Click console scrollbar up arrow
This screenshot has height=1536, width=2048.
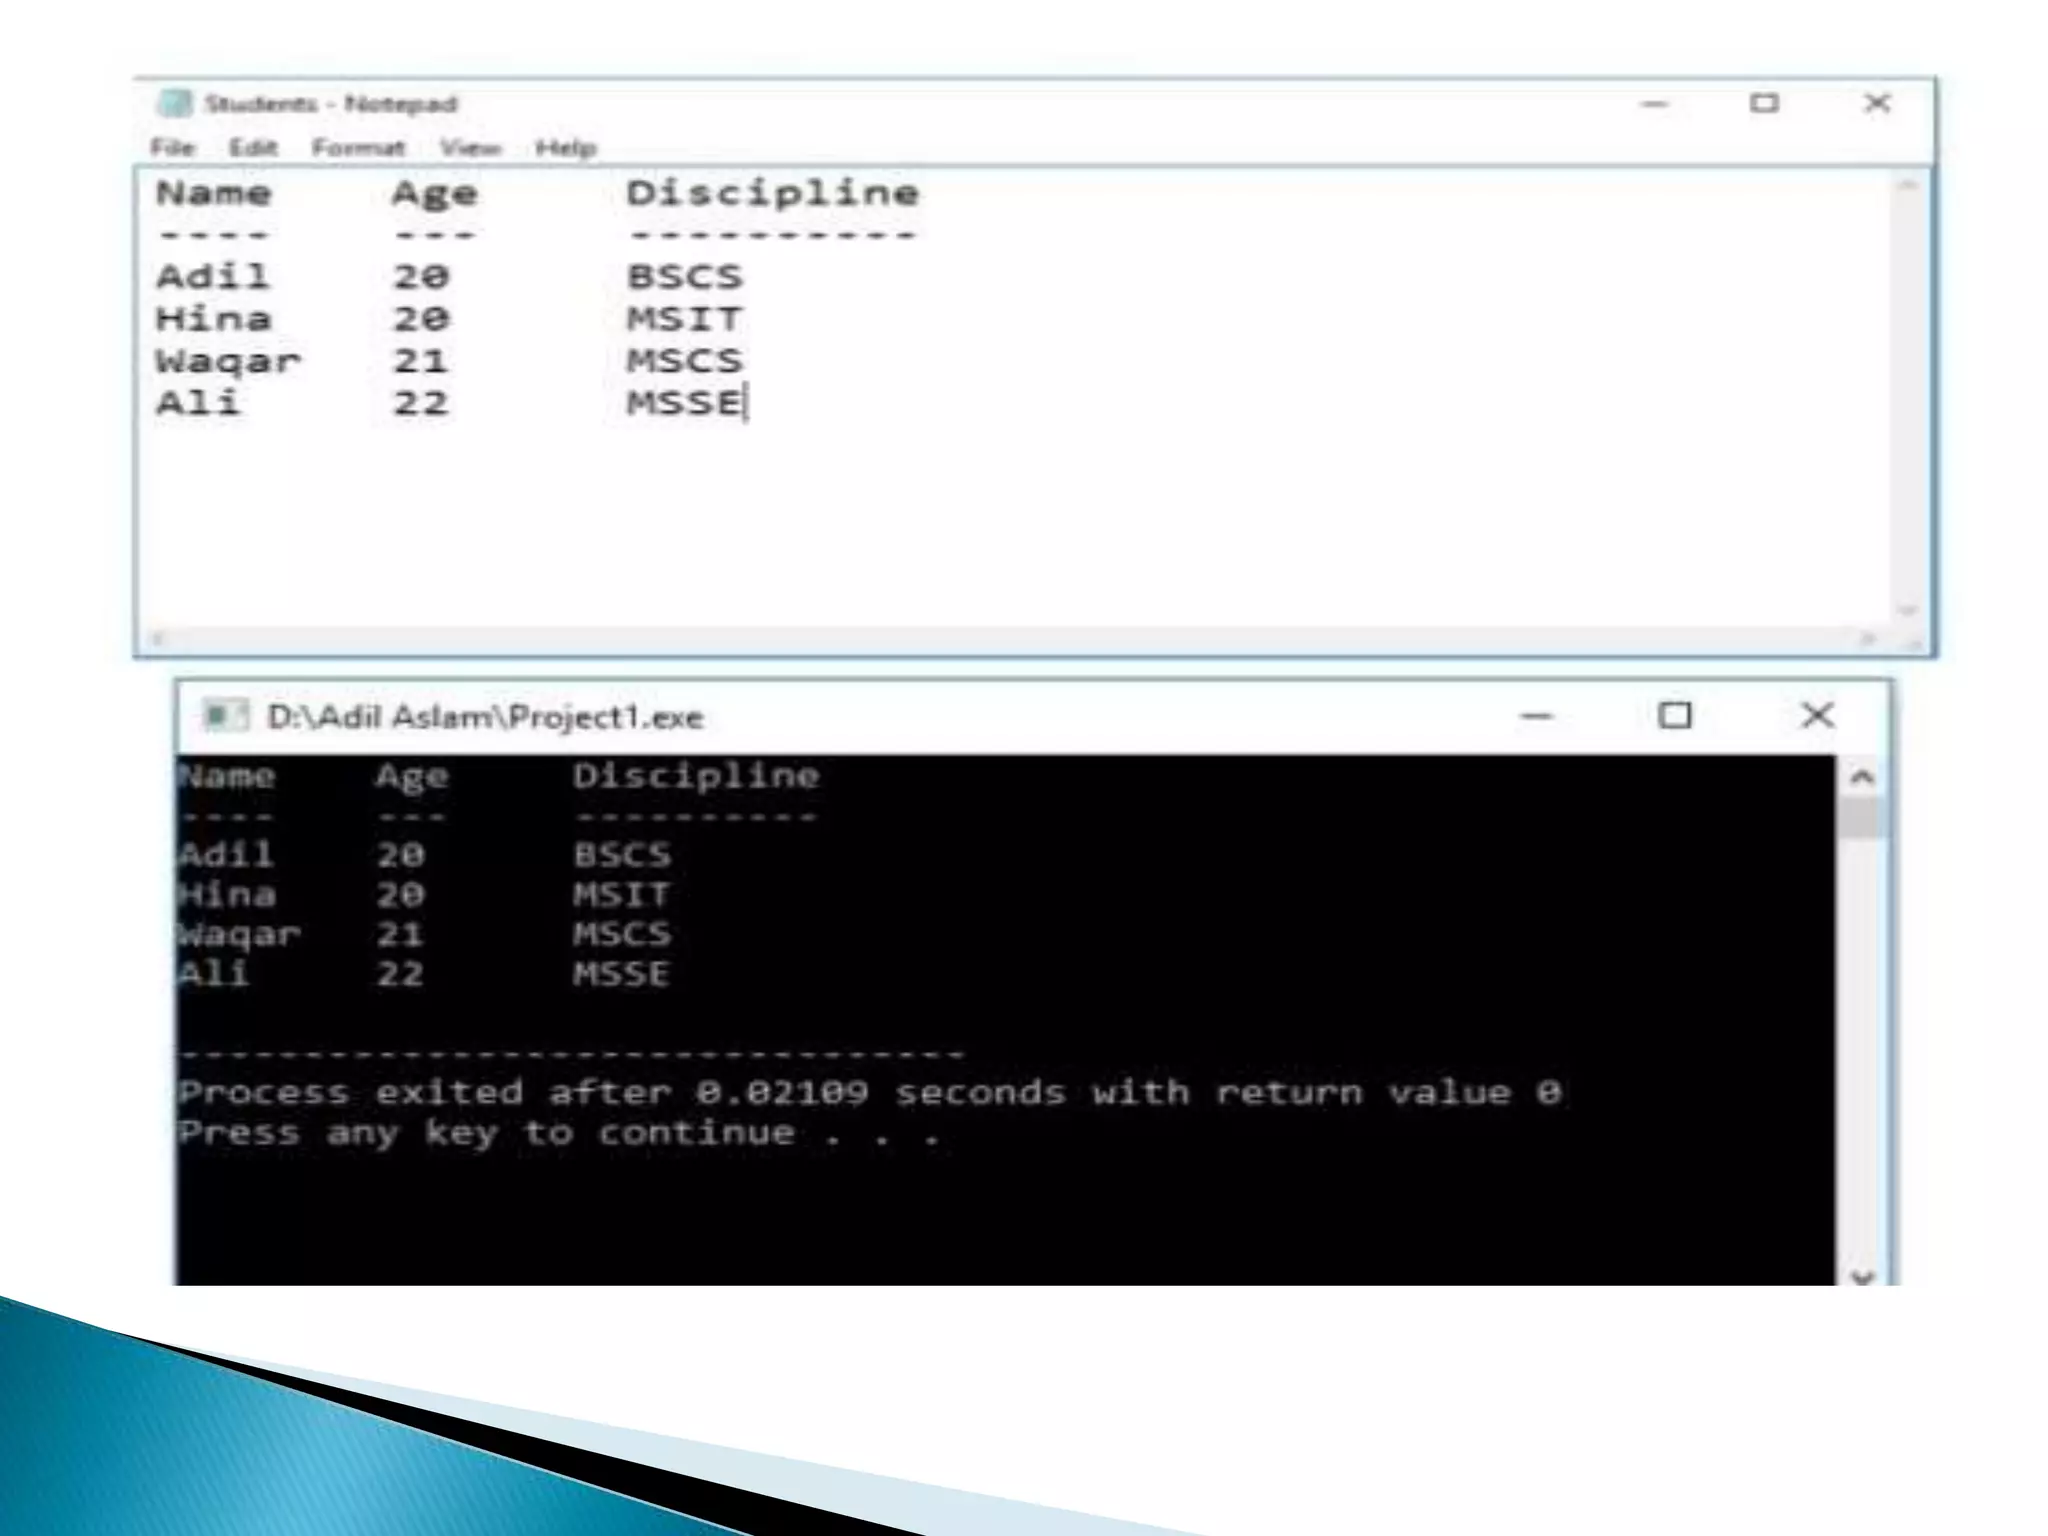(x=1862, y=777)
